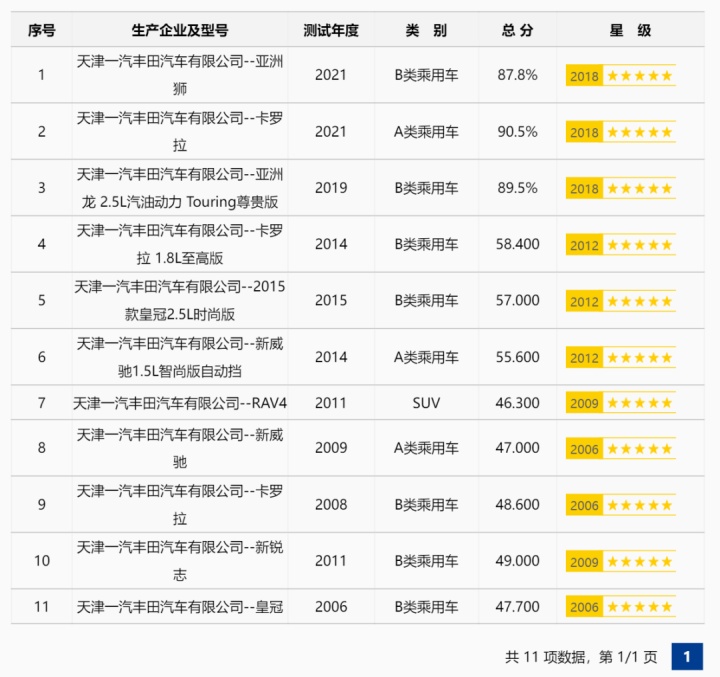The width and height of the screenshot is (720, 677).
Task: Click test year 2008 in row 9
Action: coord(331,504)
